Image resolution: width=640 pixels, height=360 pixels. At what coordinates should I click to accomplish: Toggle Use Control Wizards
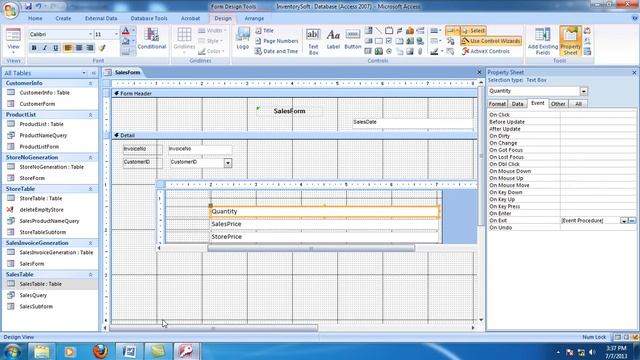(491, 41)
